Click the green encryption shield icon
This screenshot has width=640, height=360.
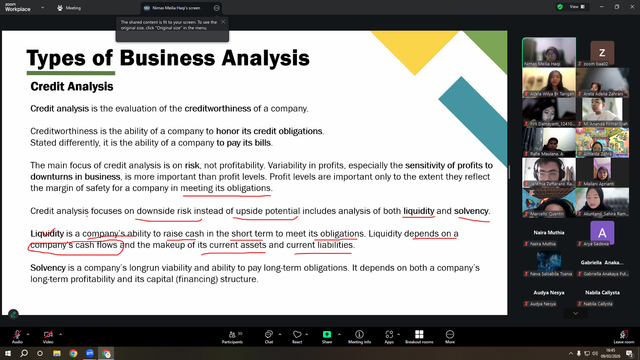(560, 7)
